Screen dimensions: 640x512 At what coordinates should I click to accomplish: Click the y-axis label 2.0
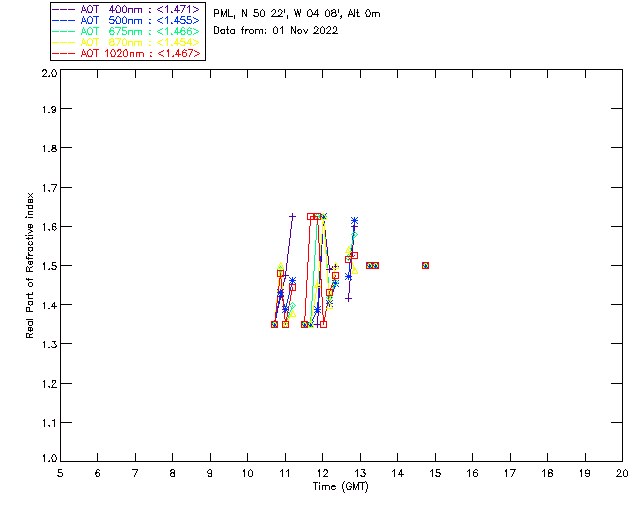[49, 73]
